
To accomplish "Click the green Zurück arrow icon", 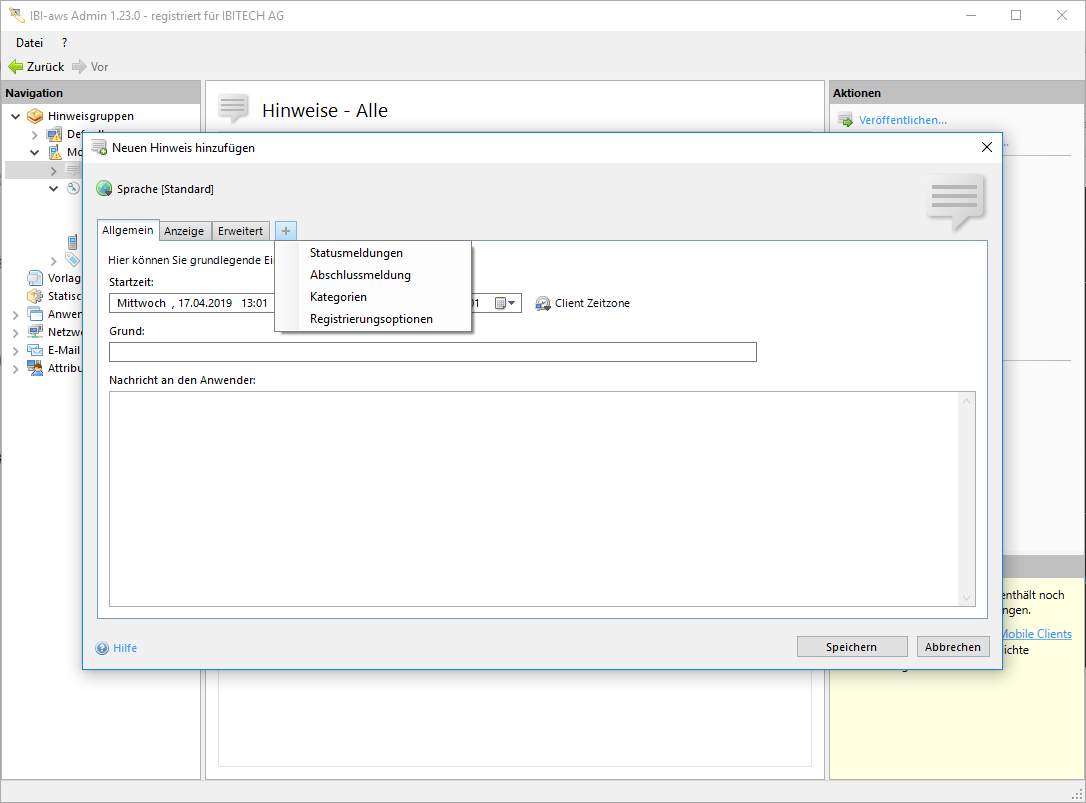I will click(x=16, y=67).
